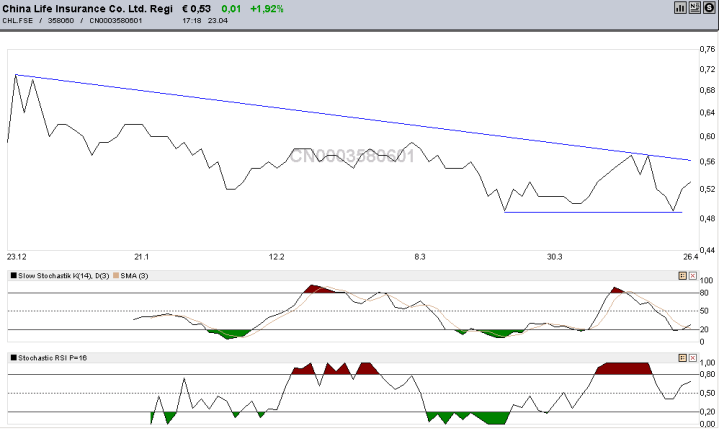Click the 0,44 price axis label

click(707, 250)
